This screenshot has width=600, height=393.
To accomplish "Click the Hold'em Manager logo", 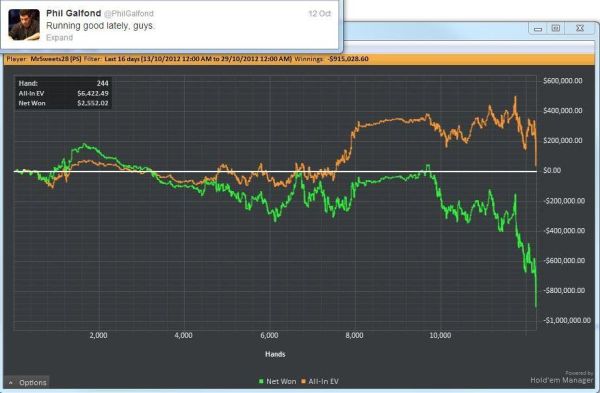I will click(561, 377).
